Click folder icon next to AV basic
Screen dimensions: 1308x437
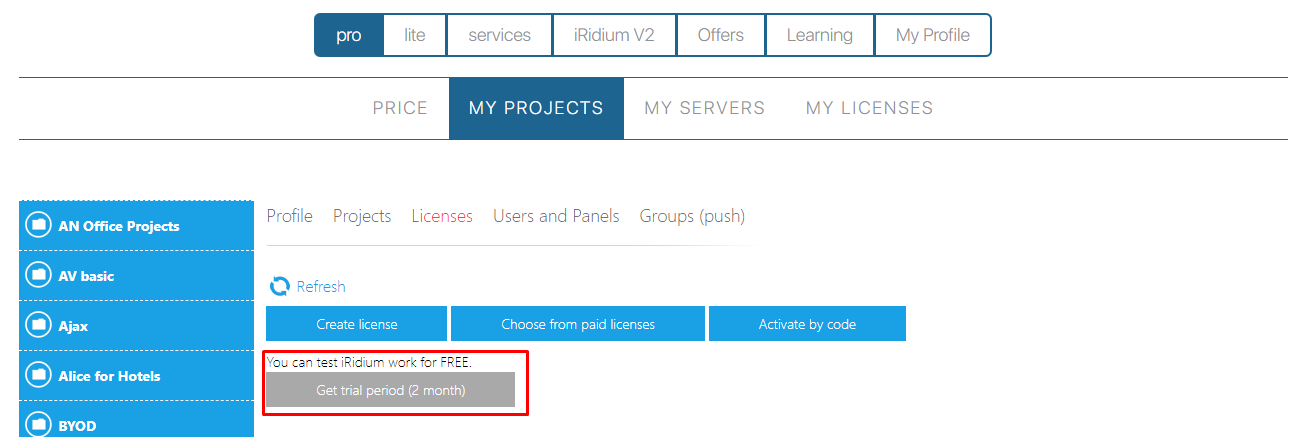[x=38, y=276]
